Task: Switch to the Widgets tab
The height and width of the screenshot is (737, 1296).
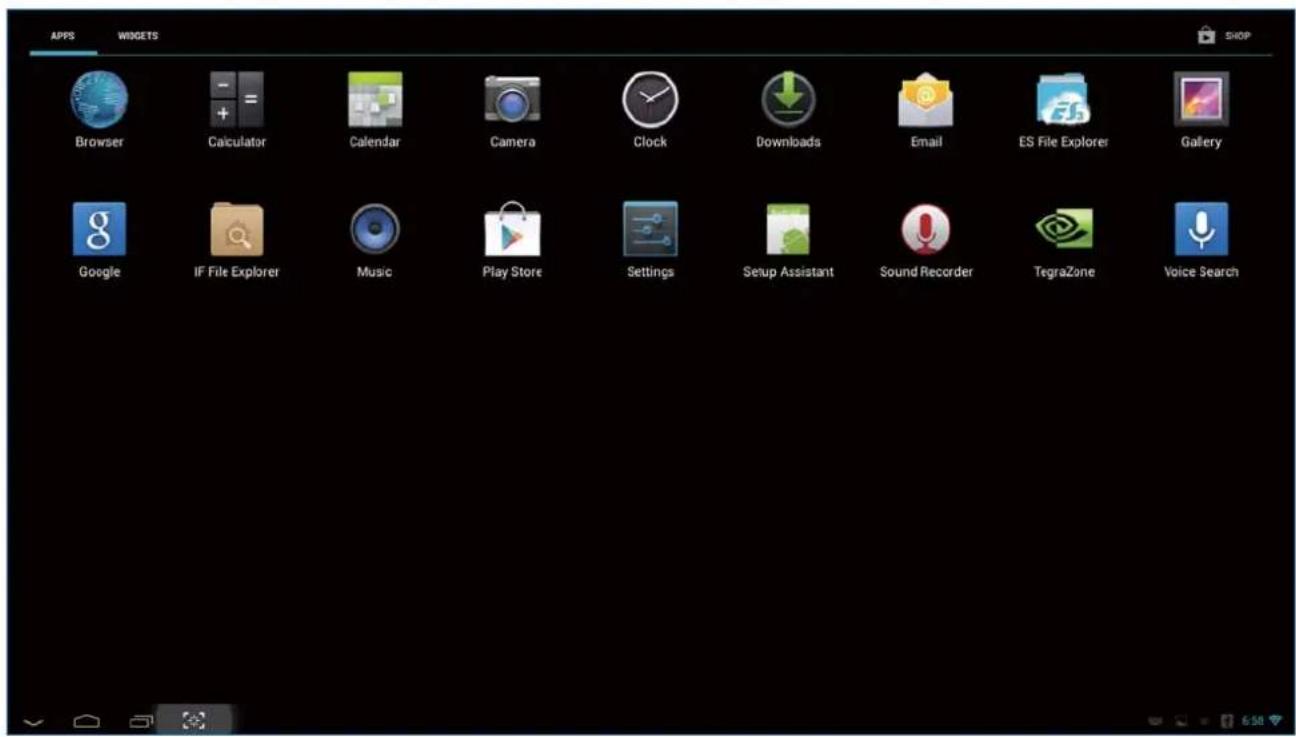Action: 138,36
